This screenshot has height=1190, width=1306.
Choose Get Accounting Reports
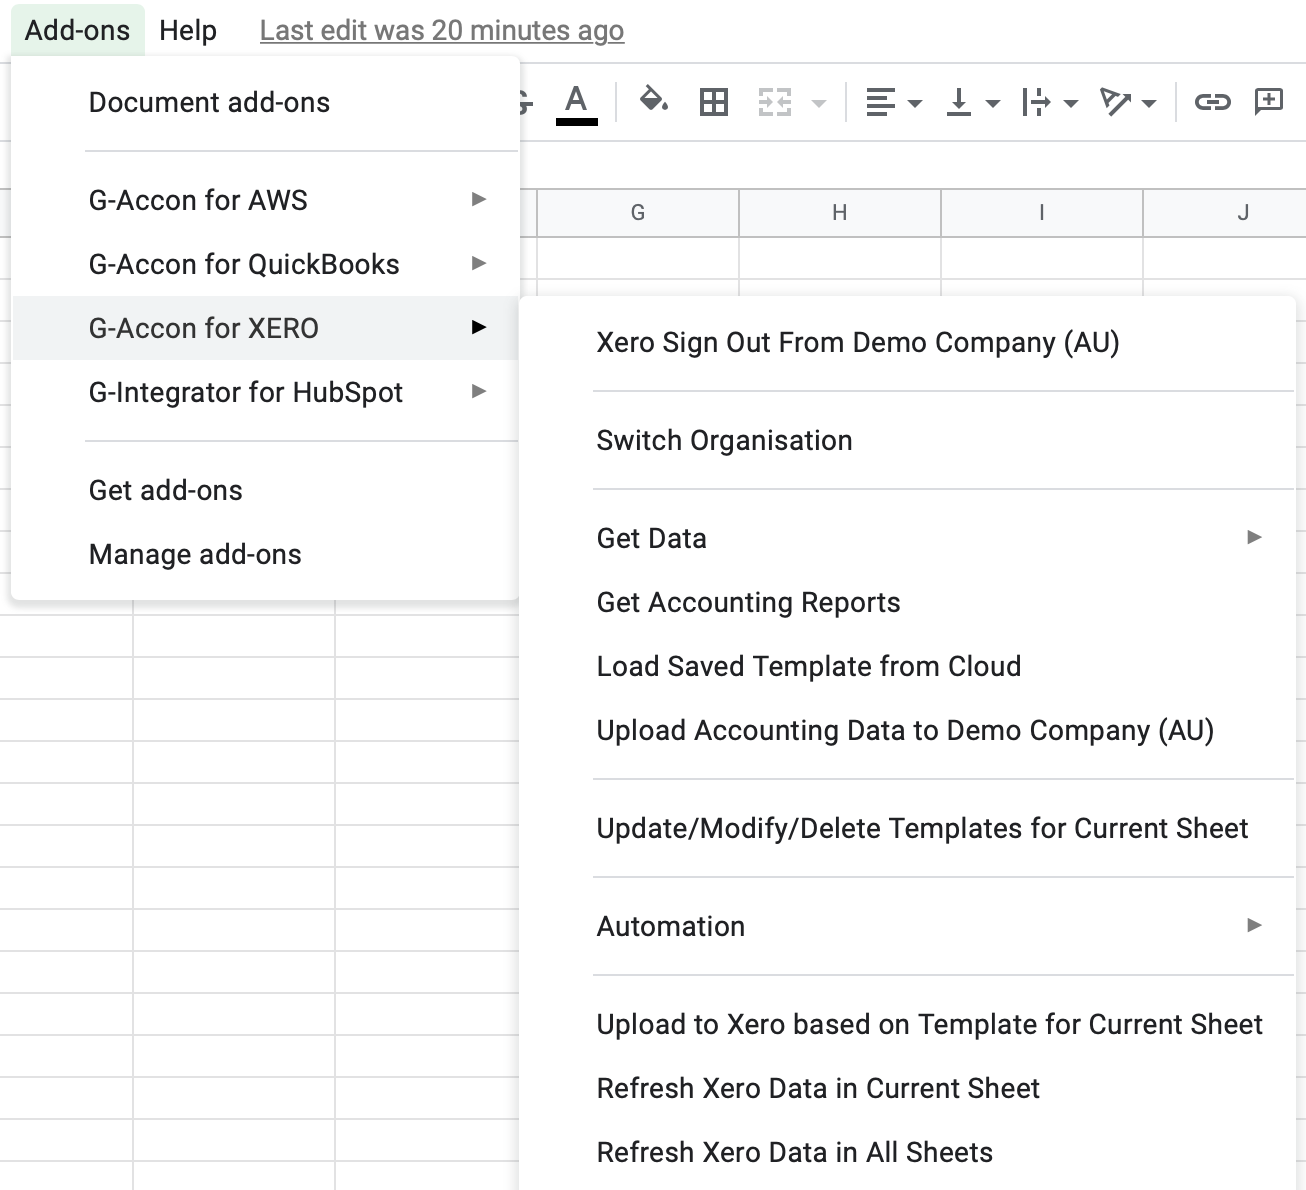click(908, 602)
